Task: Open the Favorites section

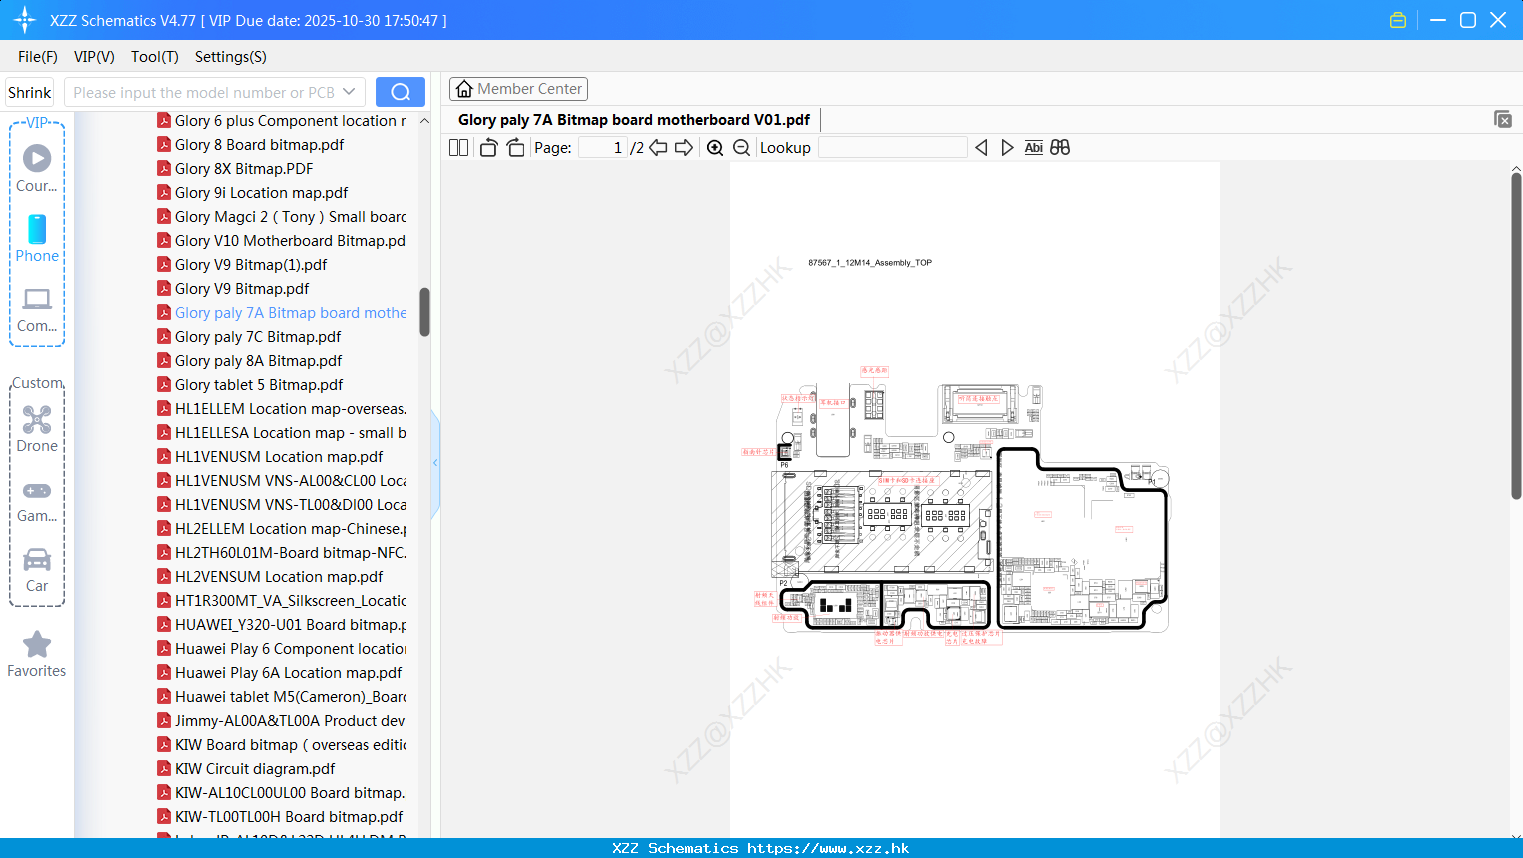Action: coord(37,654)
